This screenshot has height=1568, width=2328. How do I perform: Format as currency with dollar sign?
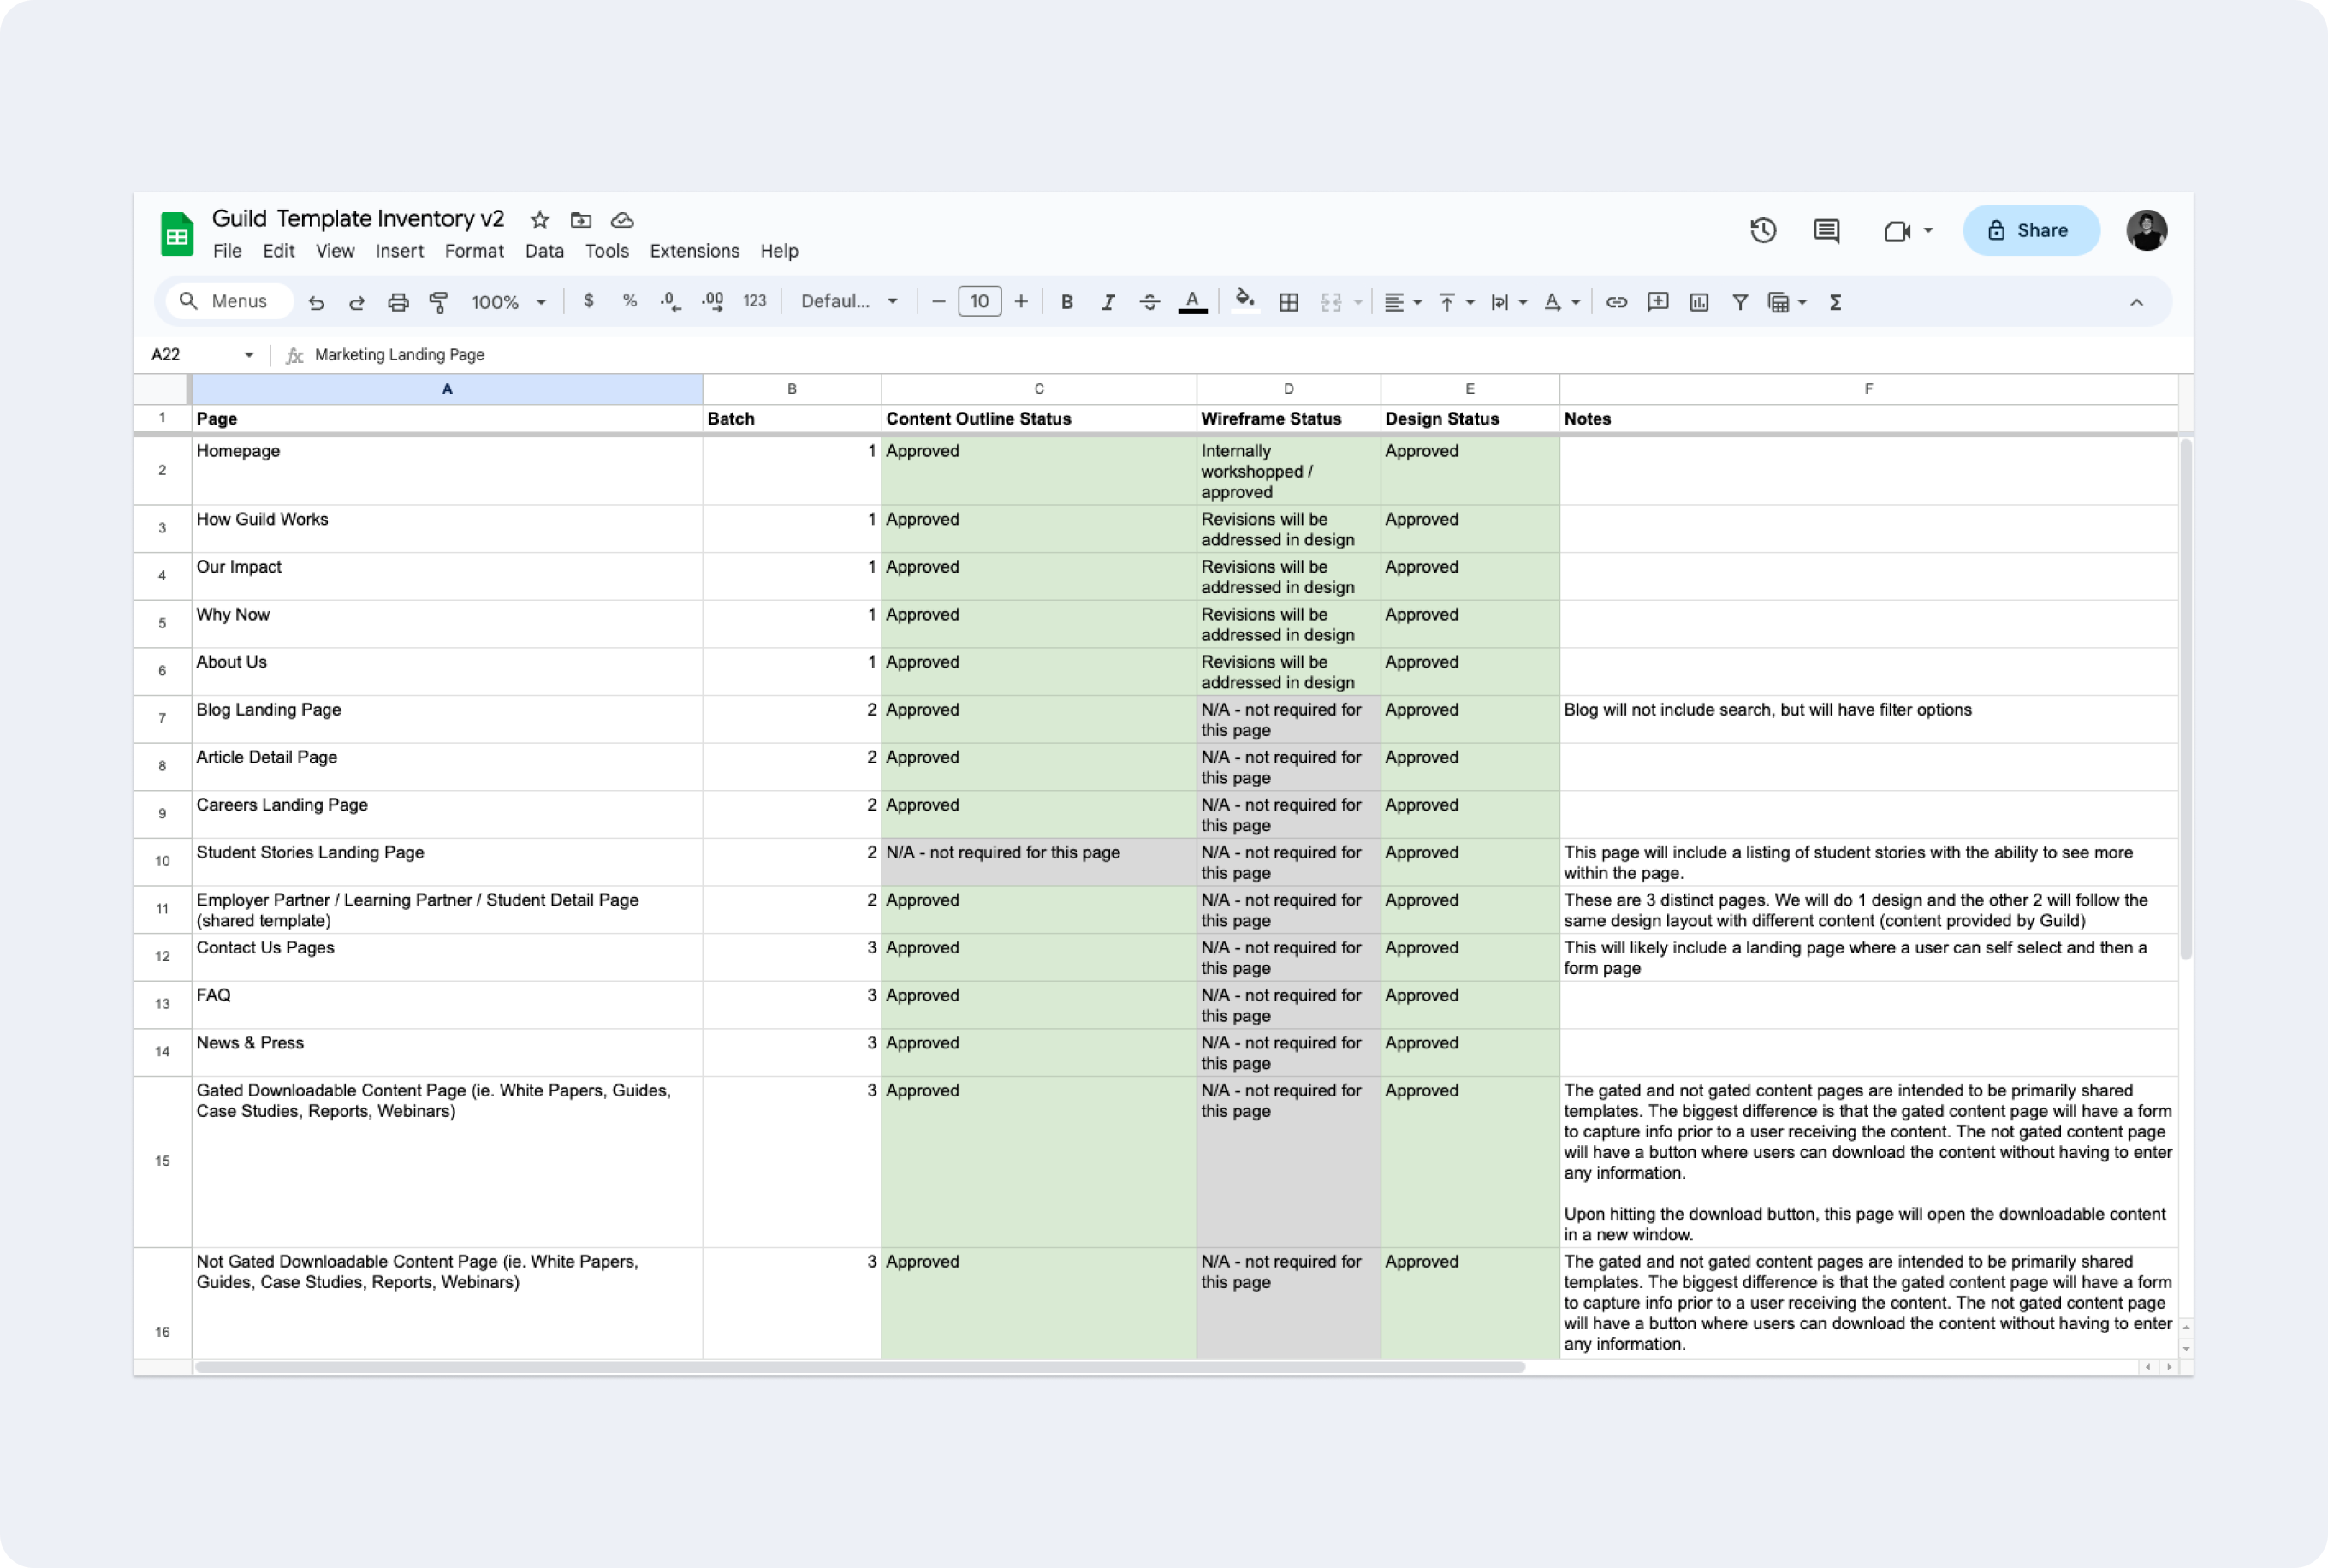point(589,301)
